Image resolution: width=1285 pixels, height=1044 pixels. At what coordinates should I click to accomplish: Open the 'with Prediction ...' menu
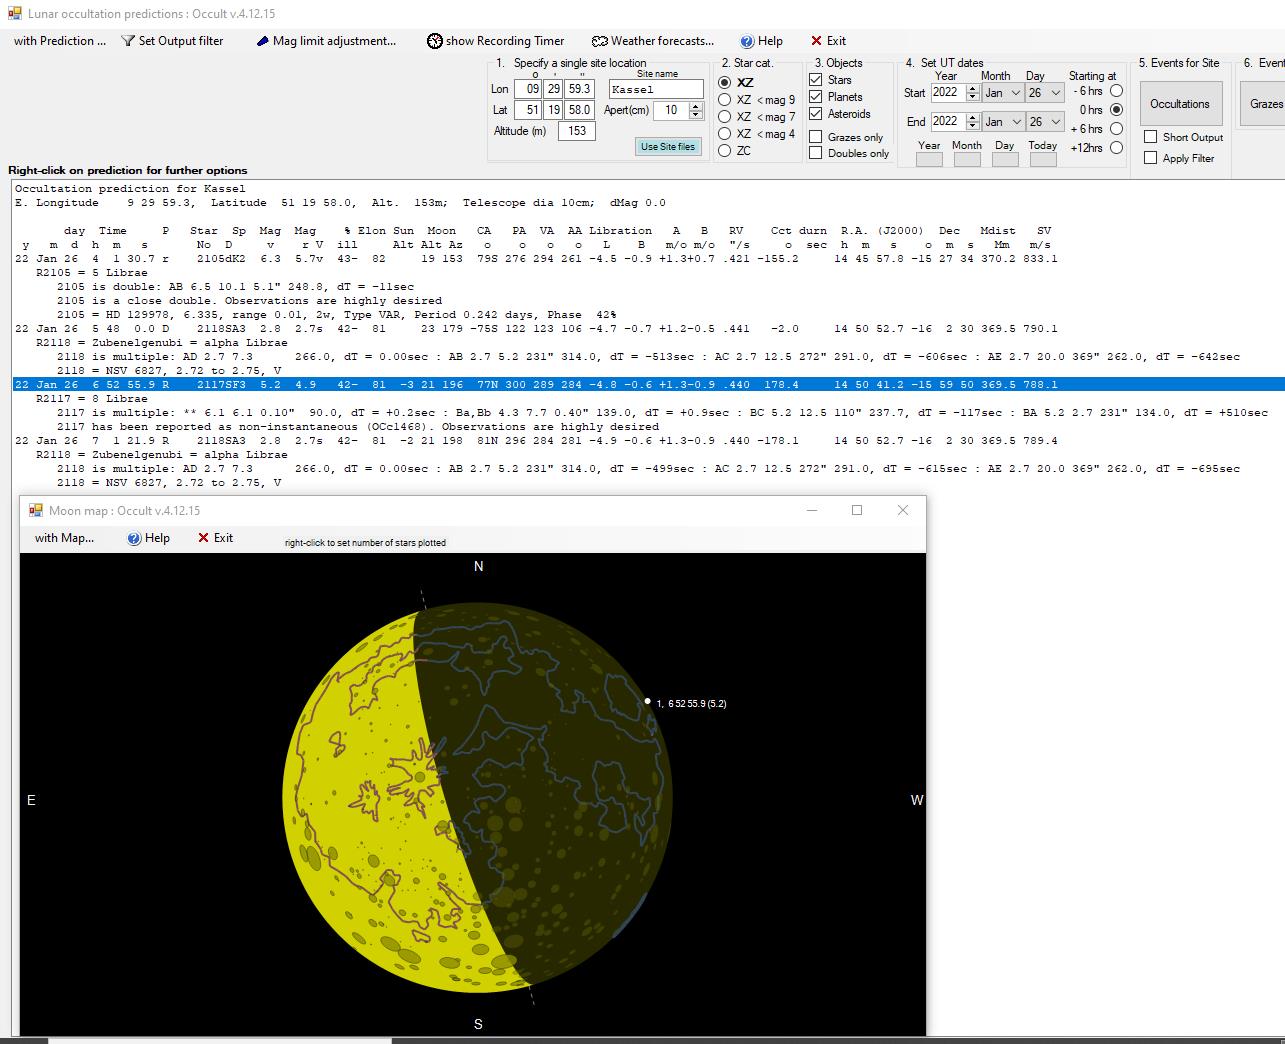pos(59,41)
